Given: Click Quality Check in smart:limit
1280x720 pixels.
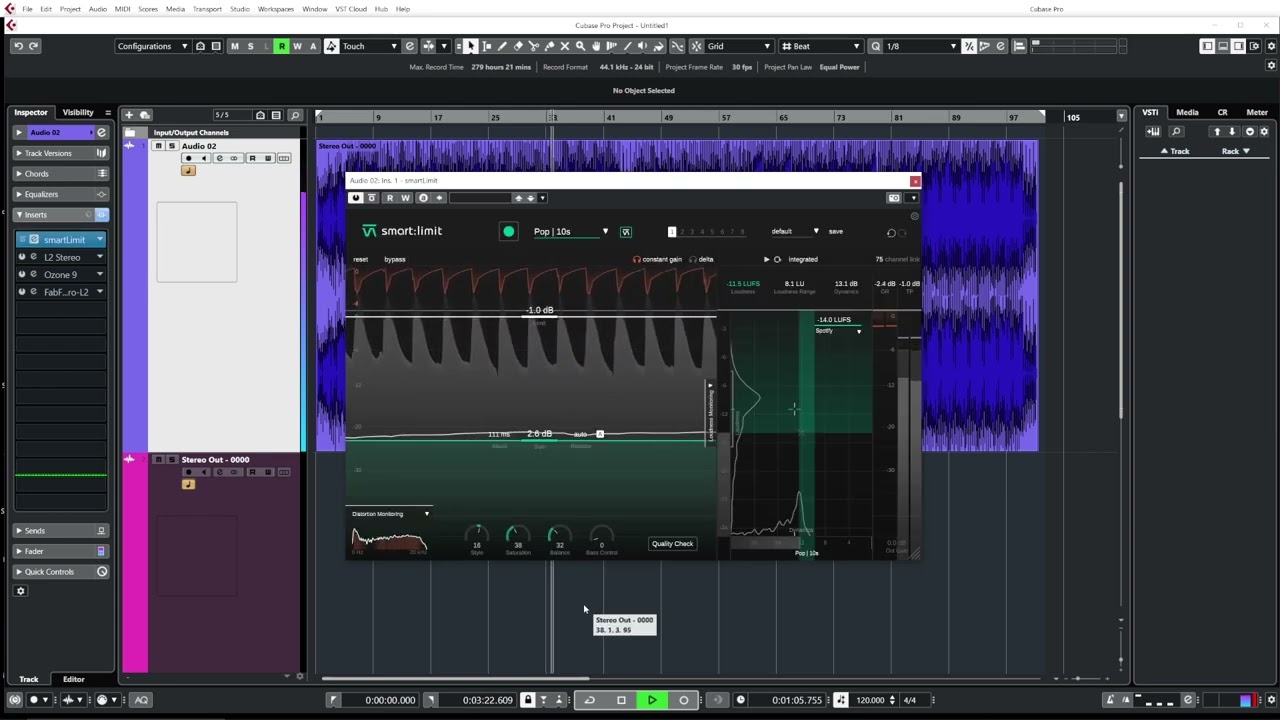Looking at the screenshot, I should 672,544.
